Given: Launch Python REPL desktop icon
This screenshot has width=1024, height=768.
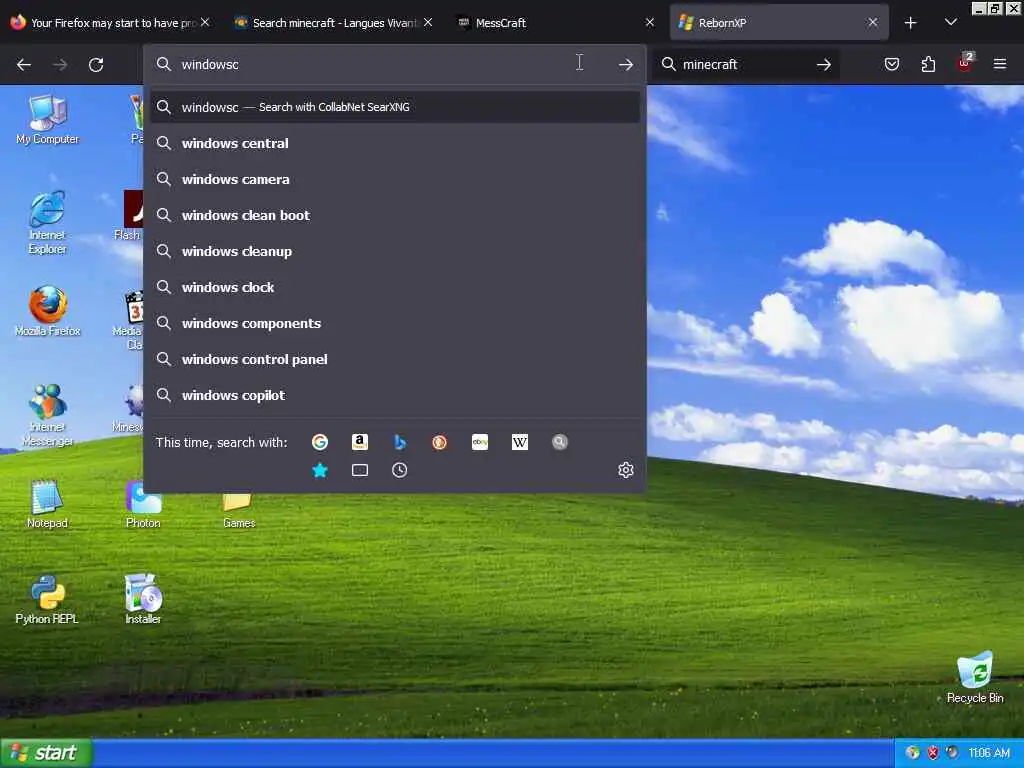Looking at the screenshot, I should point(47,600).
